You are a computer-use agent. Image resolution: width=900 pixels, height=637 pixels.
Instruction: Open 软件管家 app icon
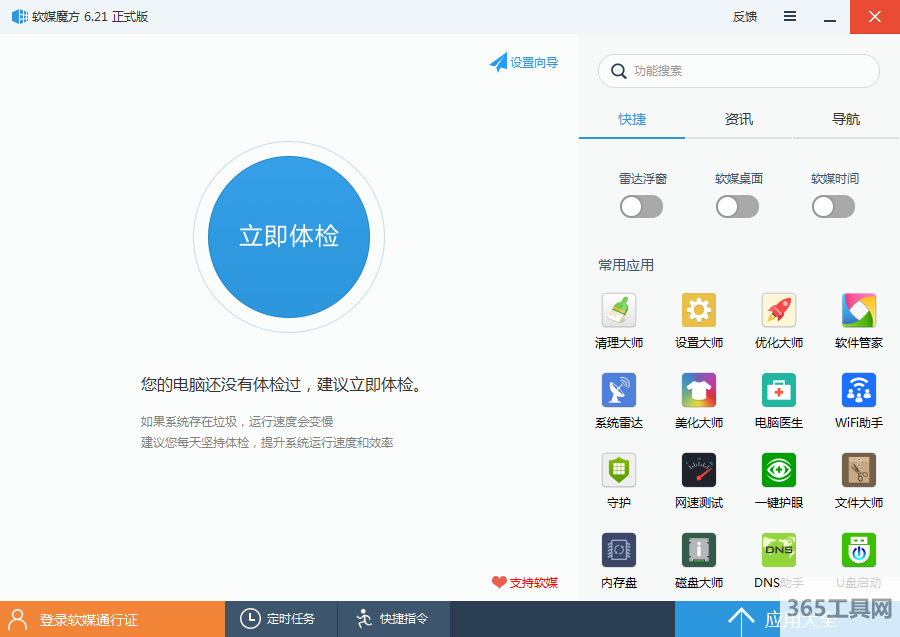[x=858, y=311]
